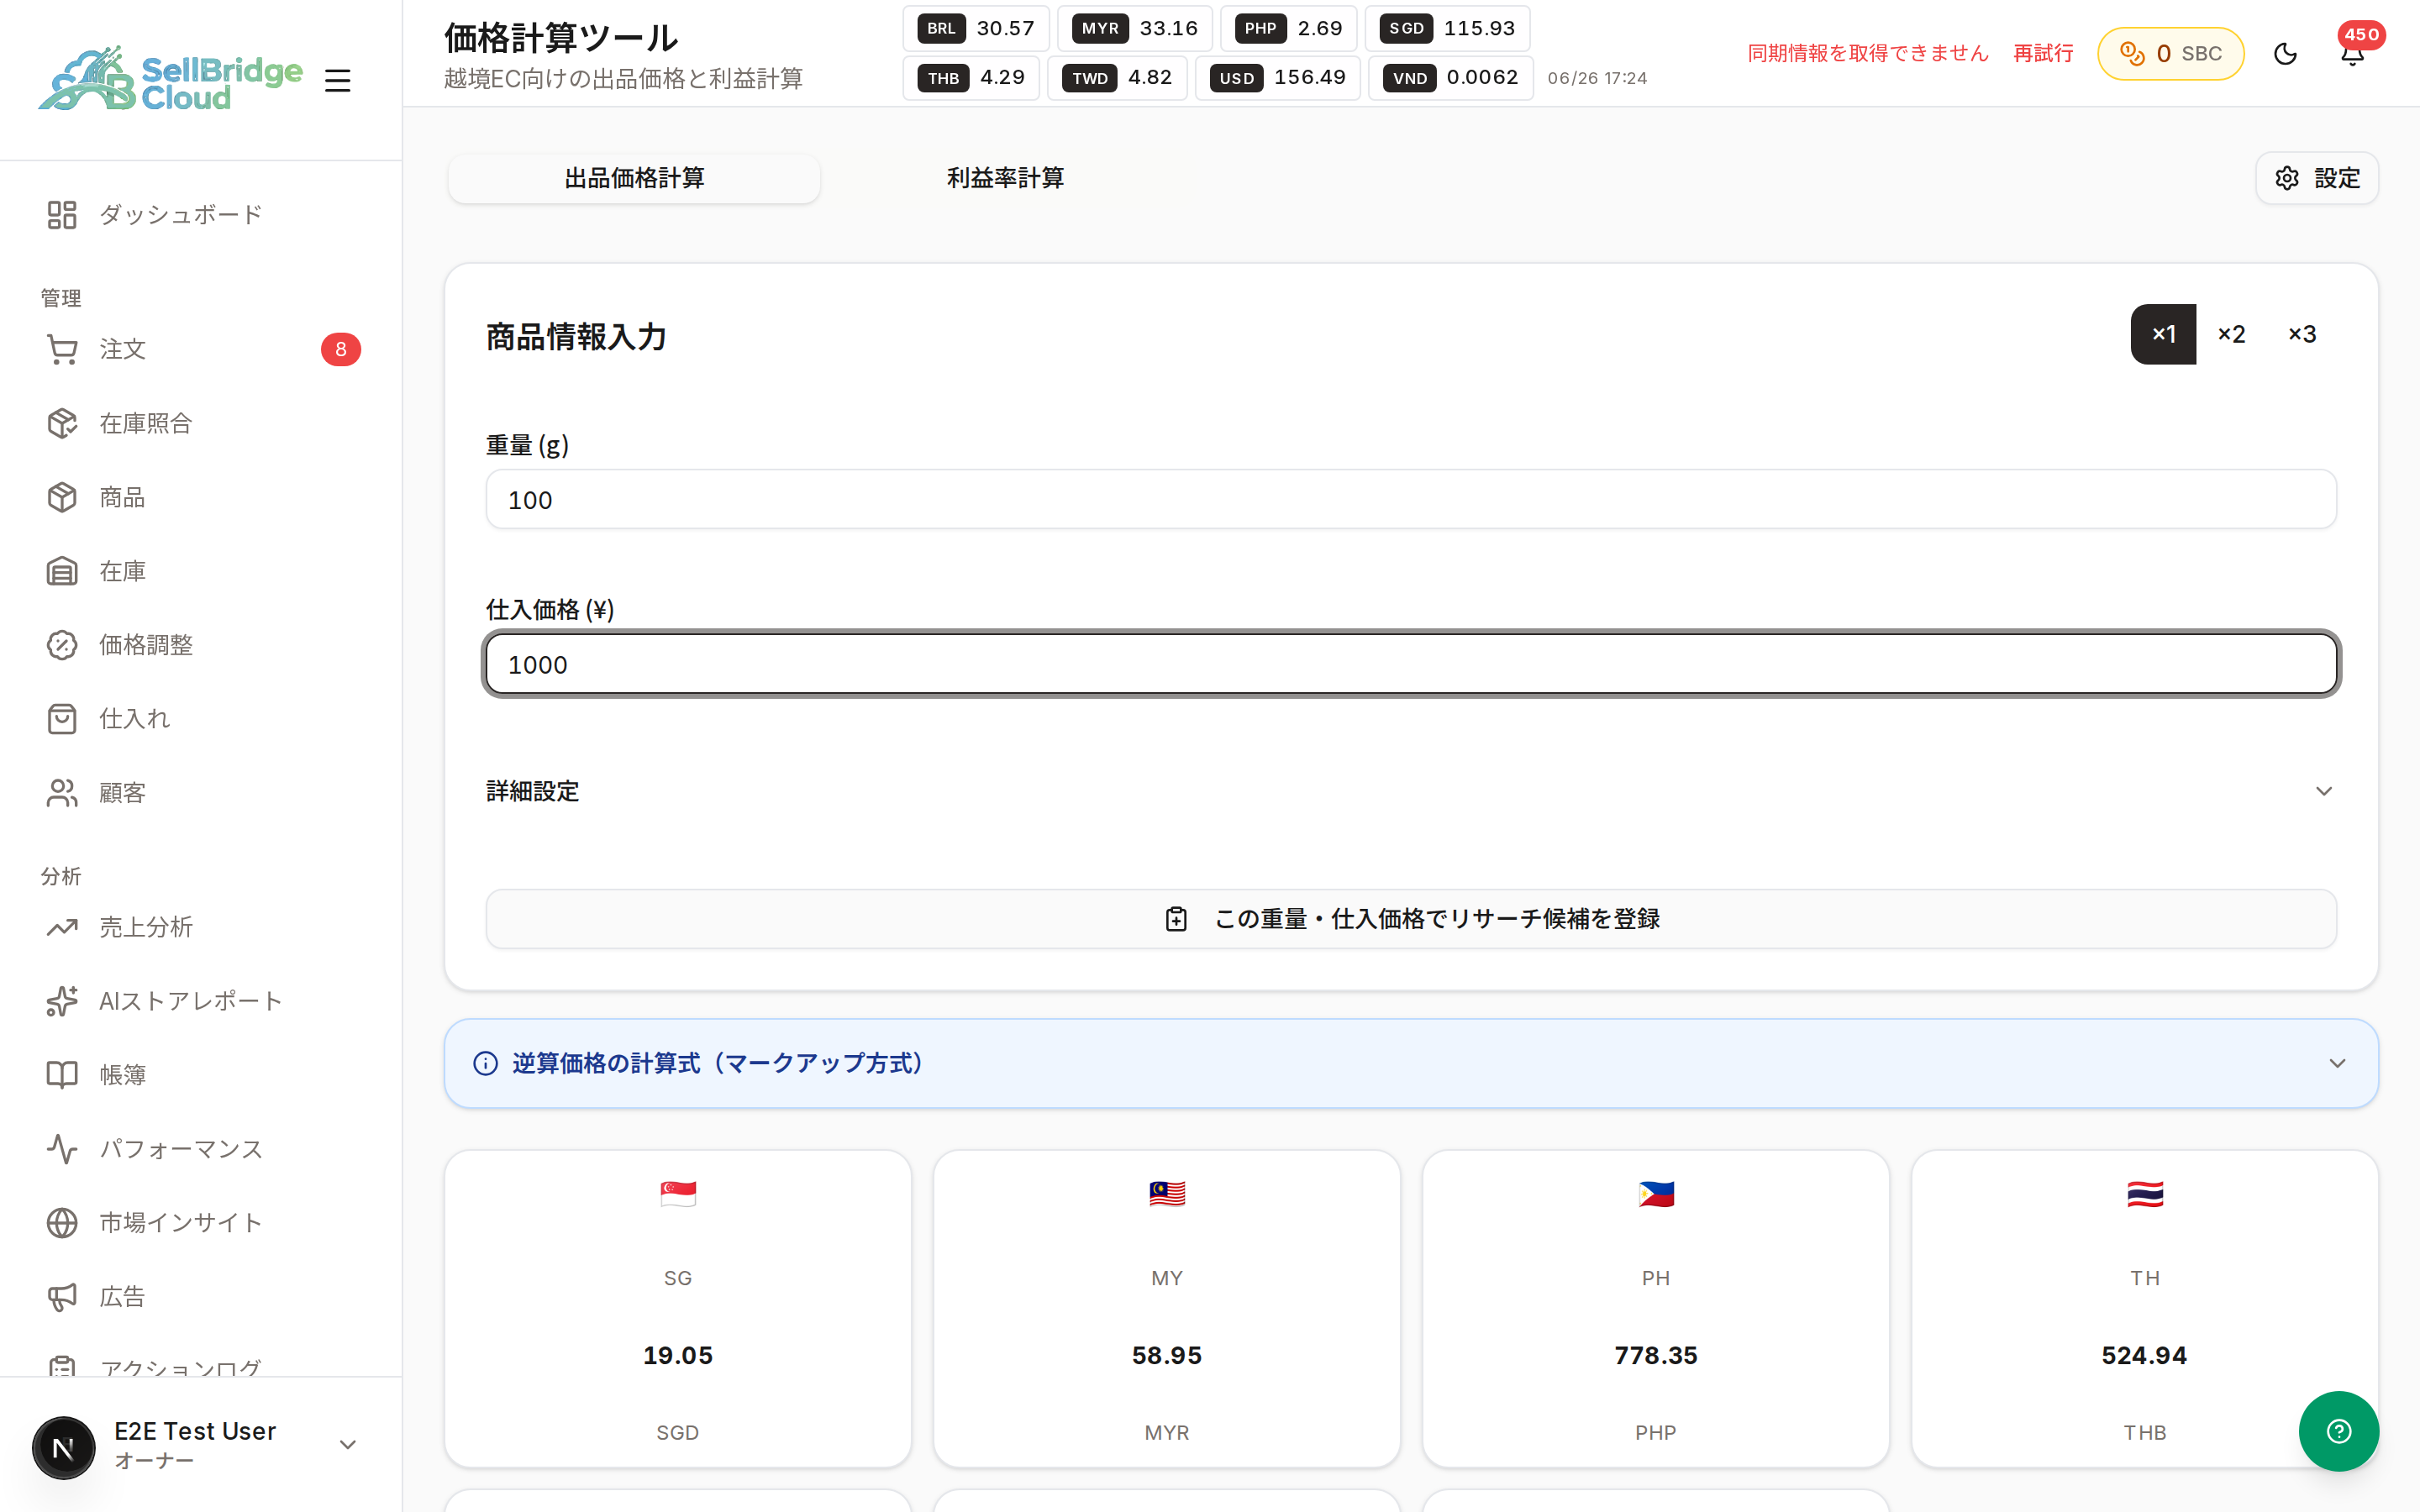Click the MY 58.95 MYR price card
2420x1512 pixels.
pos(1167,1309)
